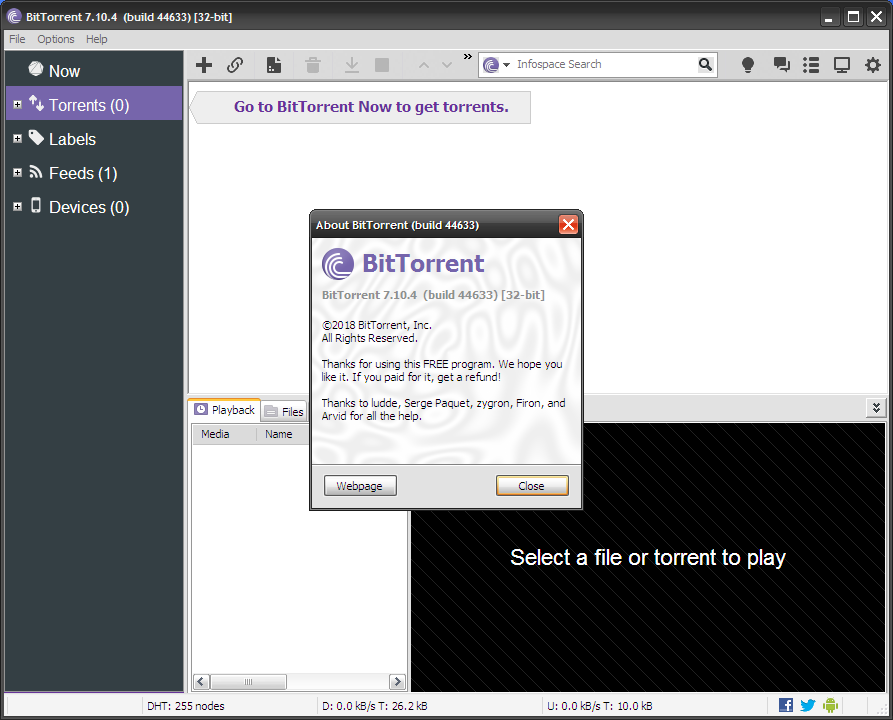Click the Add Torrent plus icon

point(204,65)
